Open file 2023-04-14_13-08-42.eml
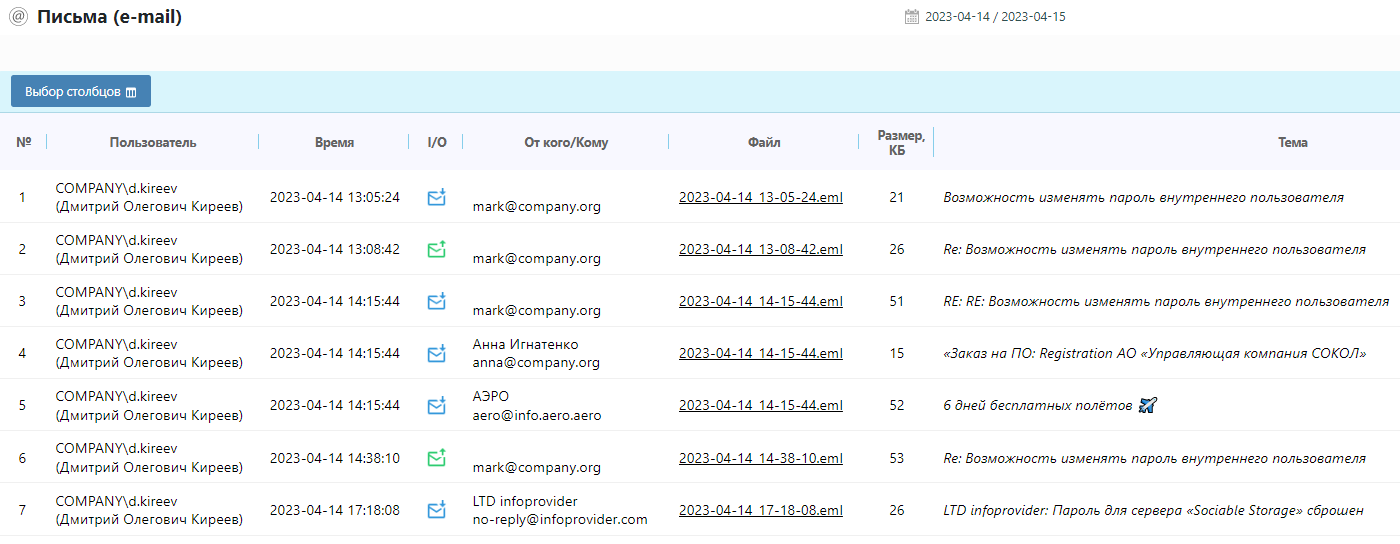Viewport: 1400px width, 544px height. point(760,250)
